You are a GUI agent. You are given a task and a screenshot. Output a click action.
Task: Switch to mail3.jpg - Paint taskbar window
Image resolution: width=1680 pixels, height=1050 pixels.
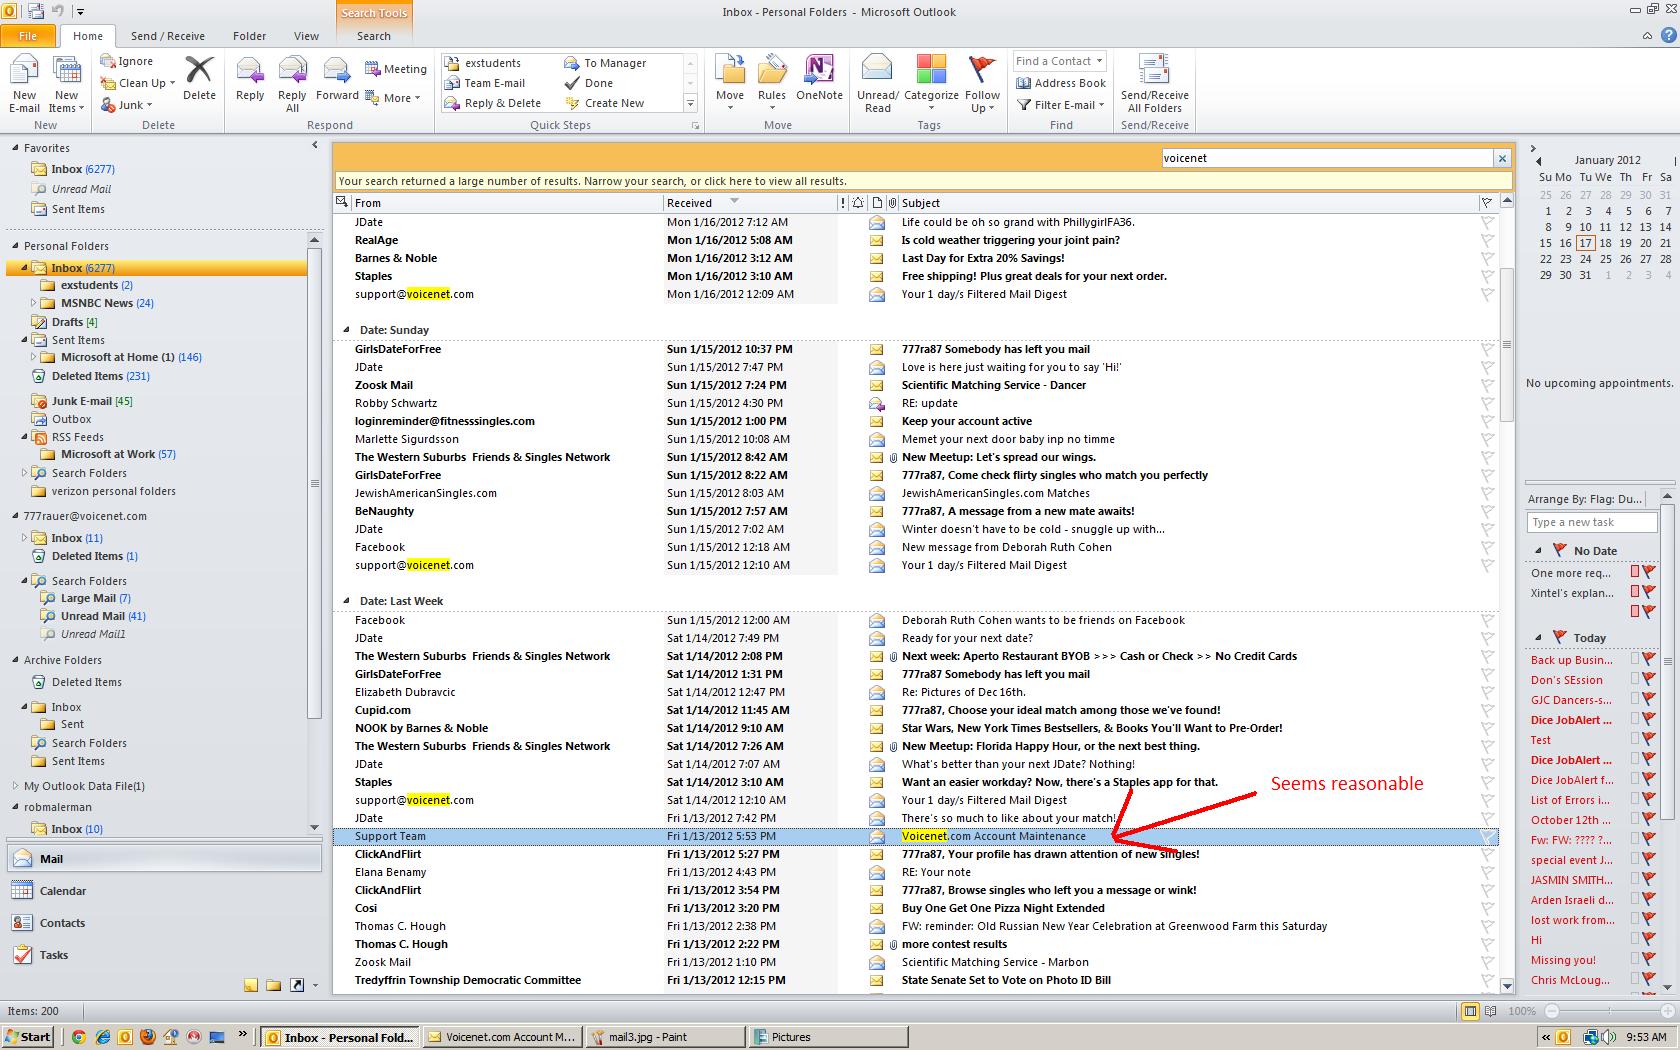coord(663,1037)
